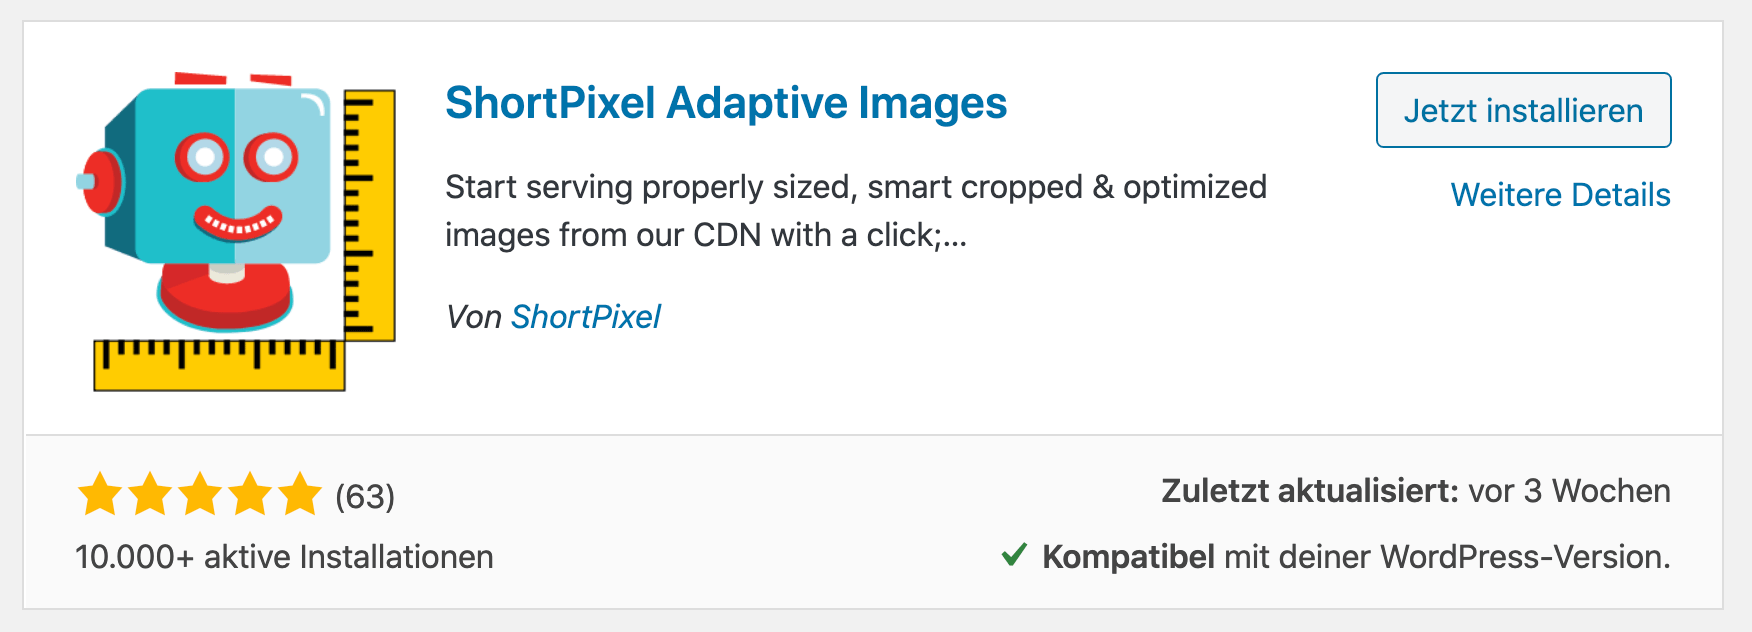Click the horizontal yellow ruler in the icon
This screenshot has width=1752, height=632.
pyautogui.click(x=219, y=365)
